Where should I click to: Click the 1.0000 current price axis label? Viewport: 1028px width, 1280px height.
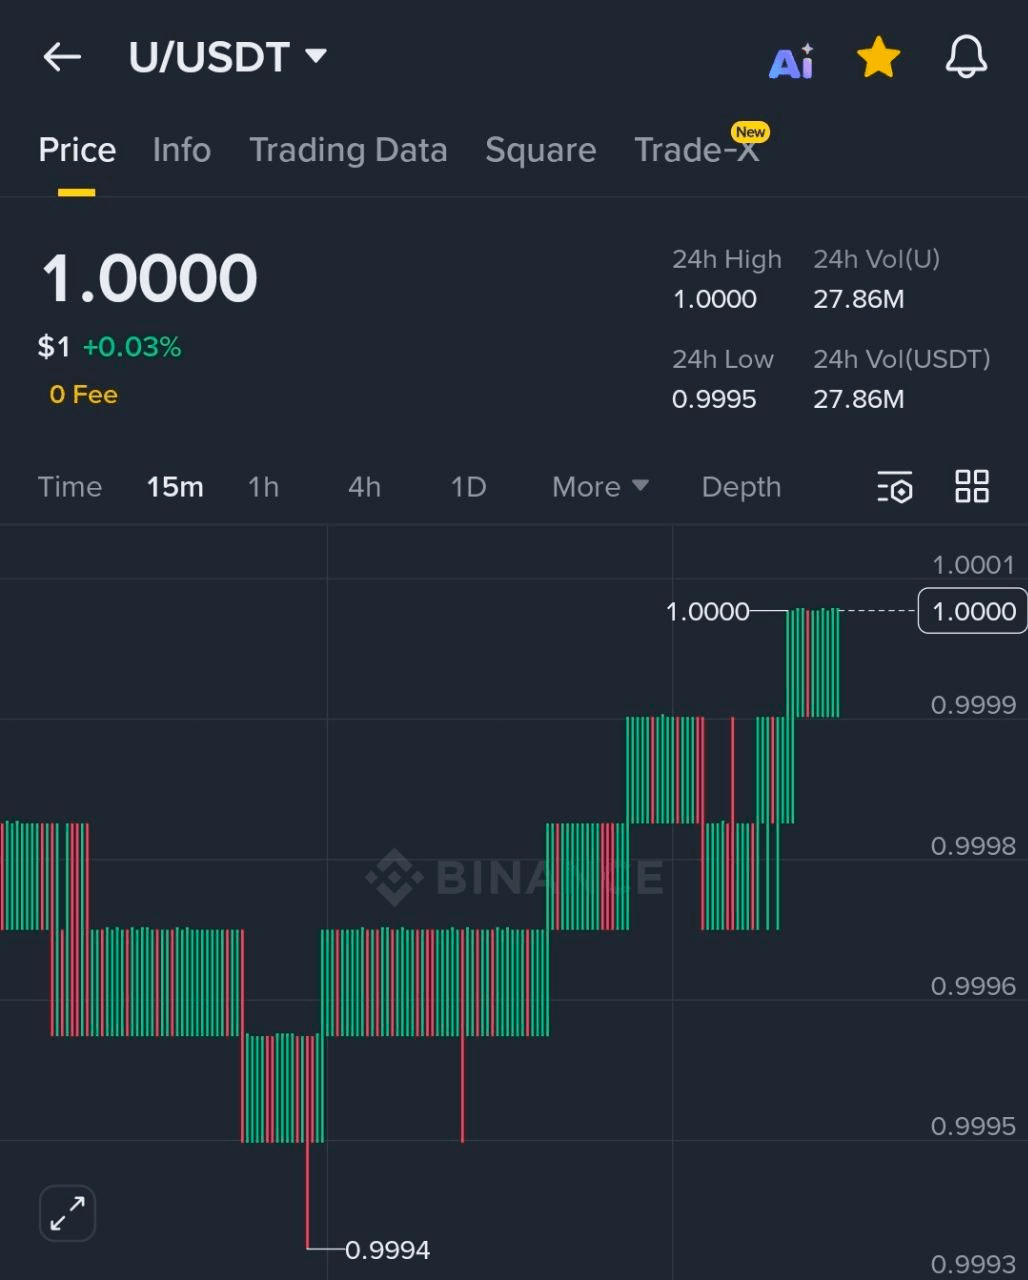point(973,611)
